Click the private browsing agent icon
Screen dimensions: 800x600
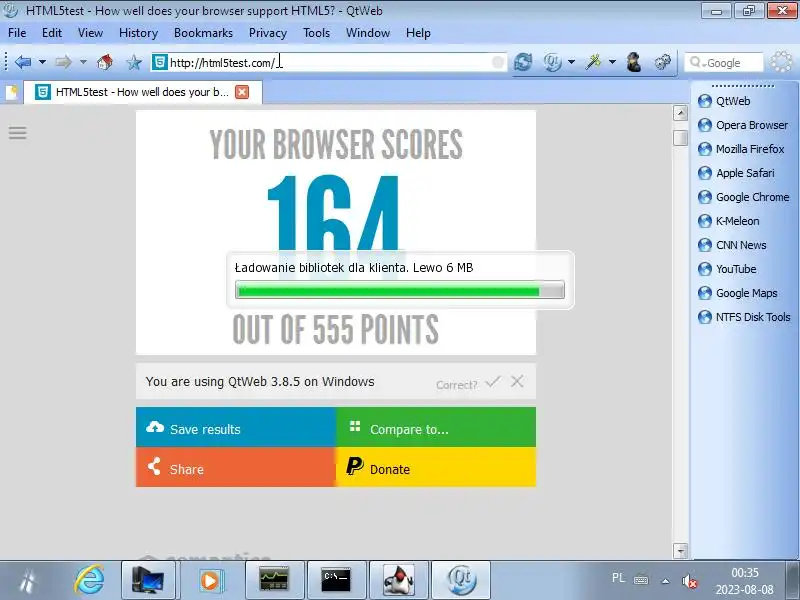click(x=634, y=62)
